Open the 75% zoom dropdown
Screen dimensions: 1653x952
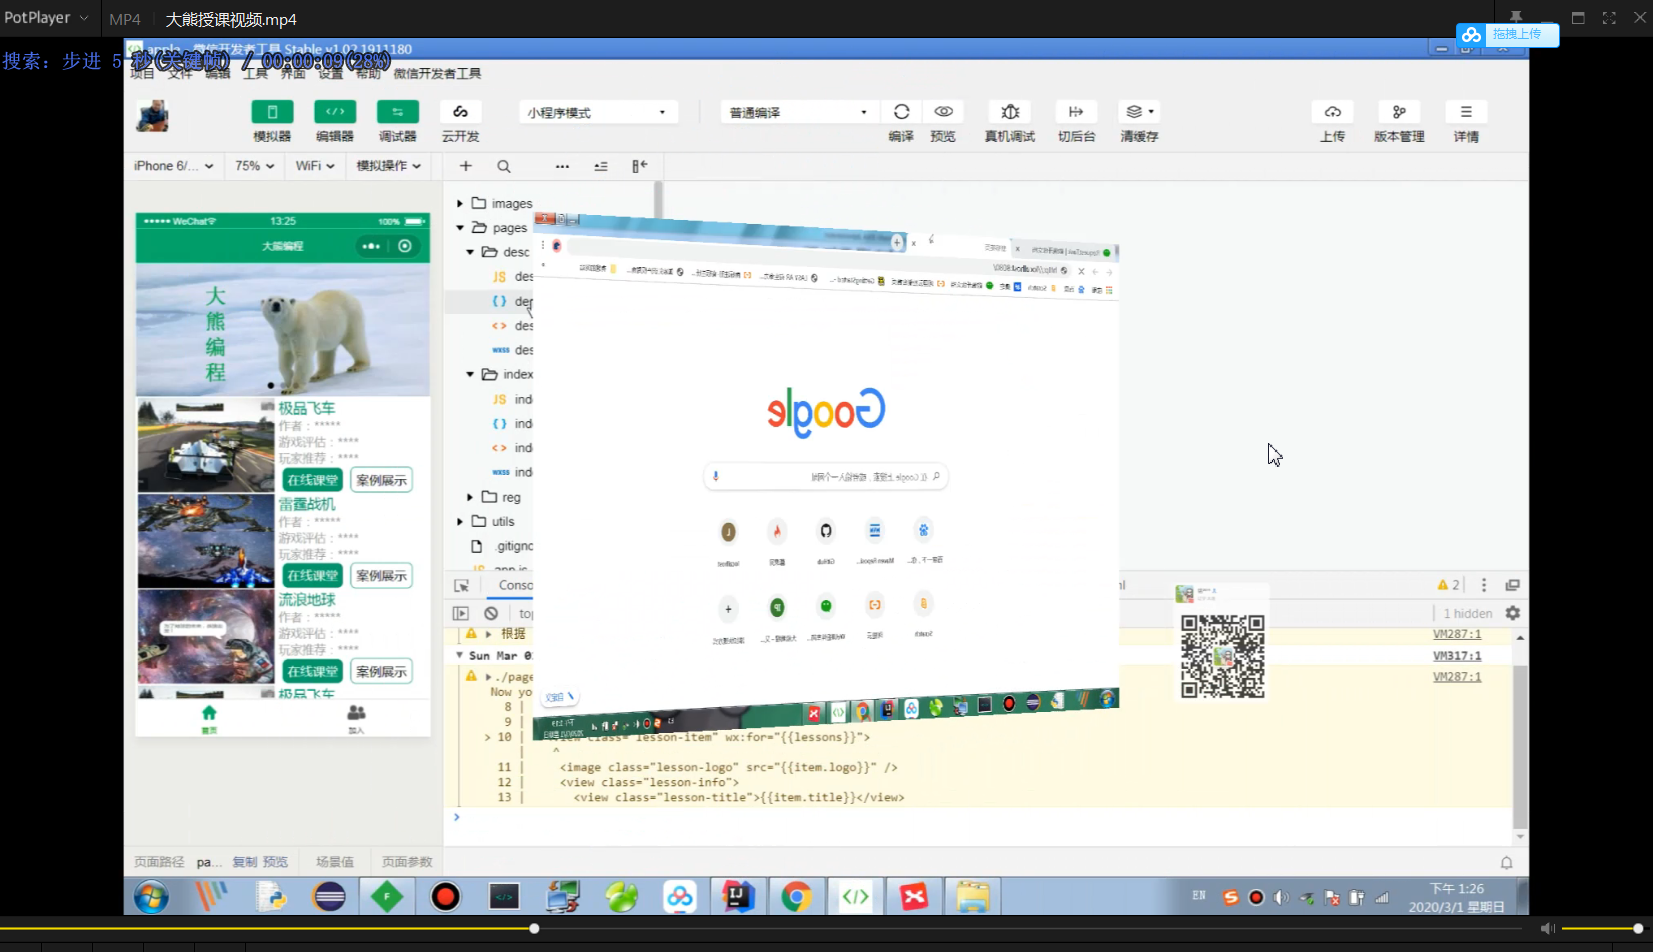coord(253,166)
